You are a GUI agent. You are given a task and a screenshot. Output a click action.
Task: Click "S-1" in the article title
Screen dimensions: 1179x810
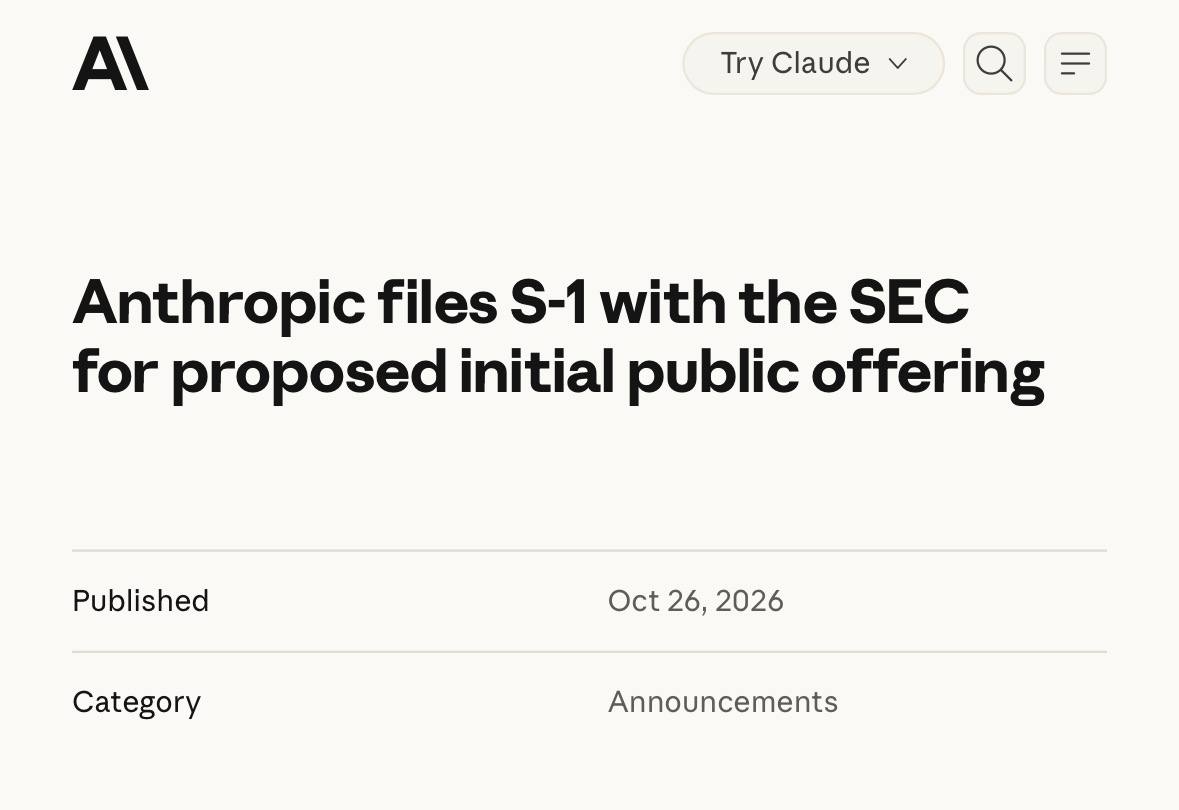(x=548, y=302)
